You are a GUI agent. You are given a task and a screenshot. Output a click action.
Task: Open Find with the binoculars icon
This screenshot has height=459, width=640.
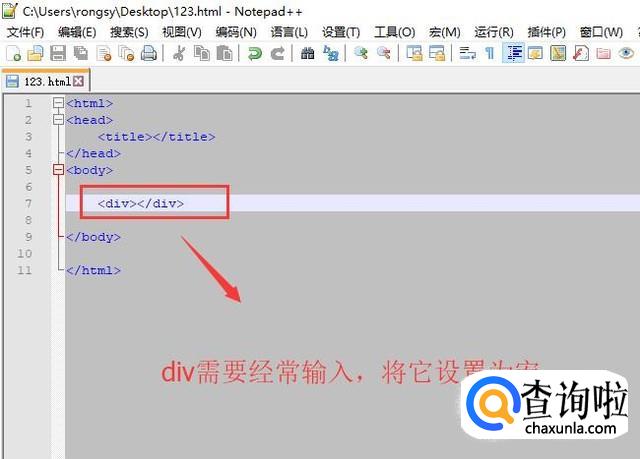click(307, 53)
